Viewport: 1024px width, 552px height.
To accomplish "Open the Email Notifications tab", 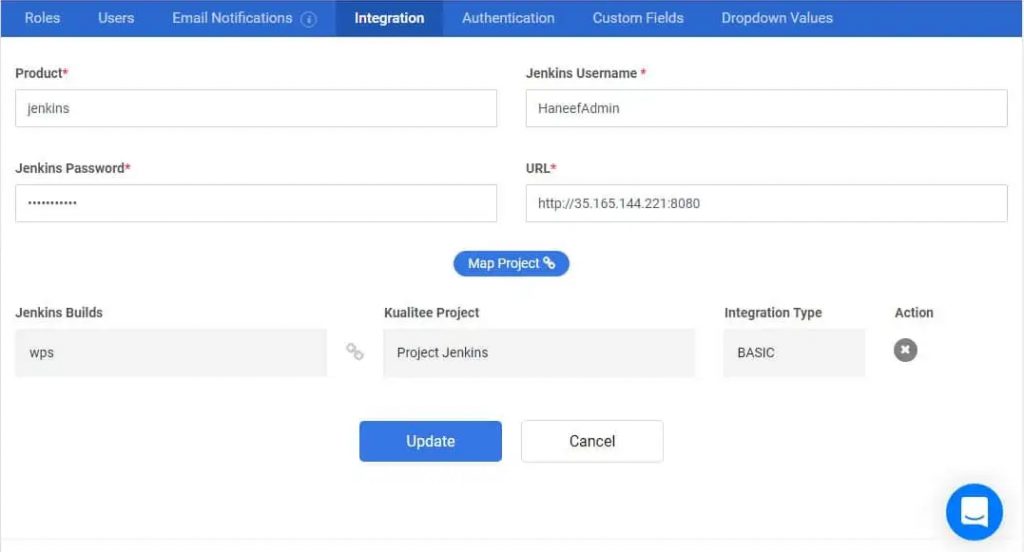I will click(232, 18).
